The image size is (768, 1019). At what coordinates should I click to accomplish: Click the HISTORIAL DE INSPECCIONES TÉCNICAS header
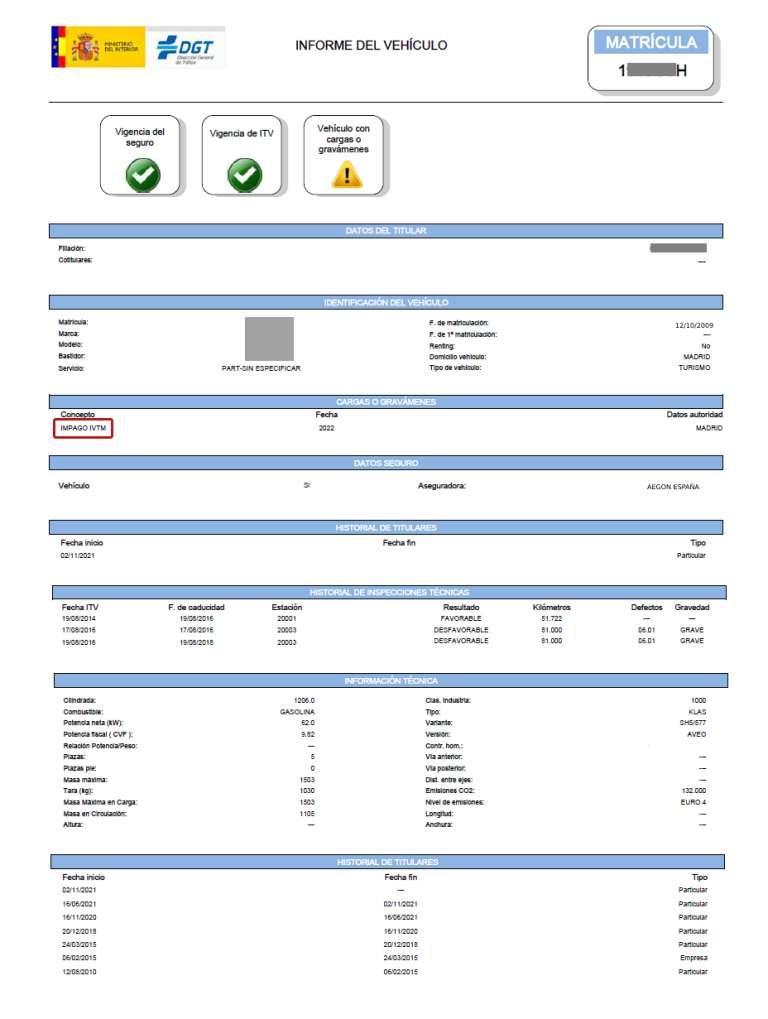tap(389, 592)
